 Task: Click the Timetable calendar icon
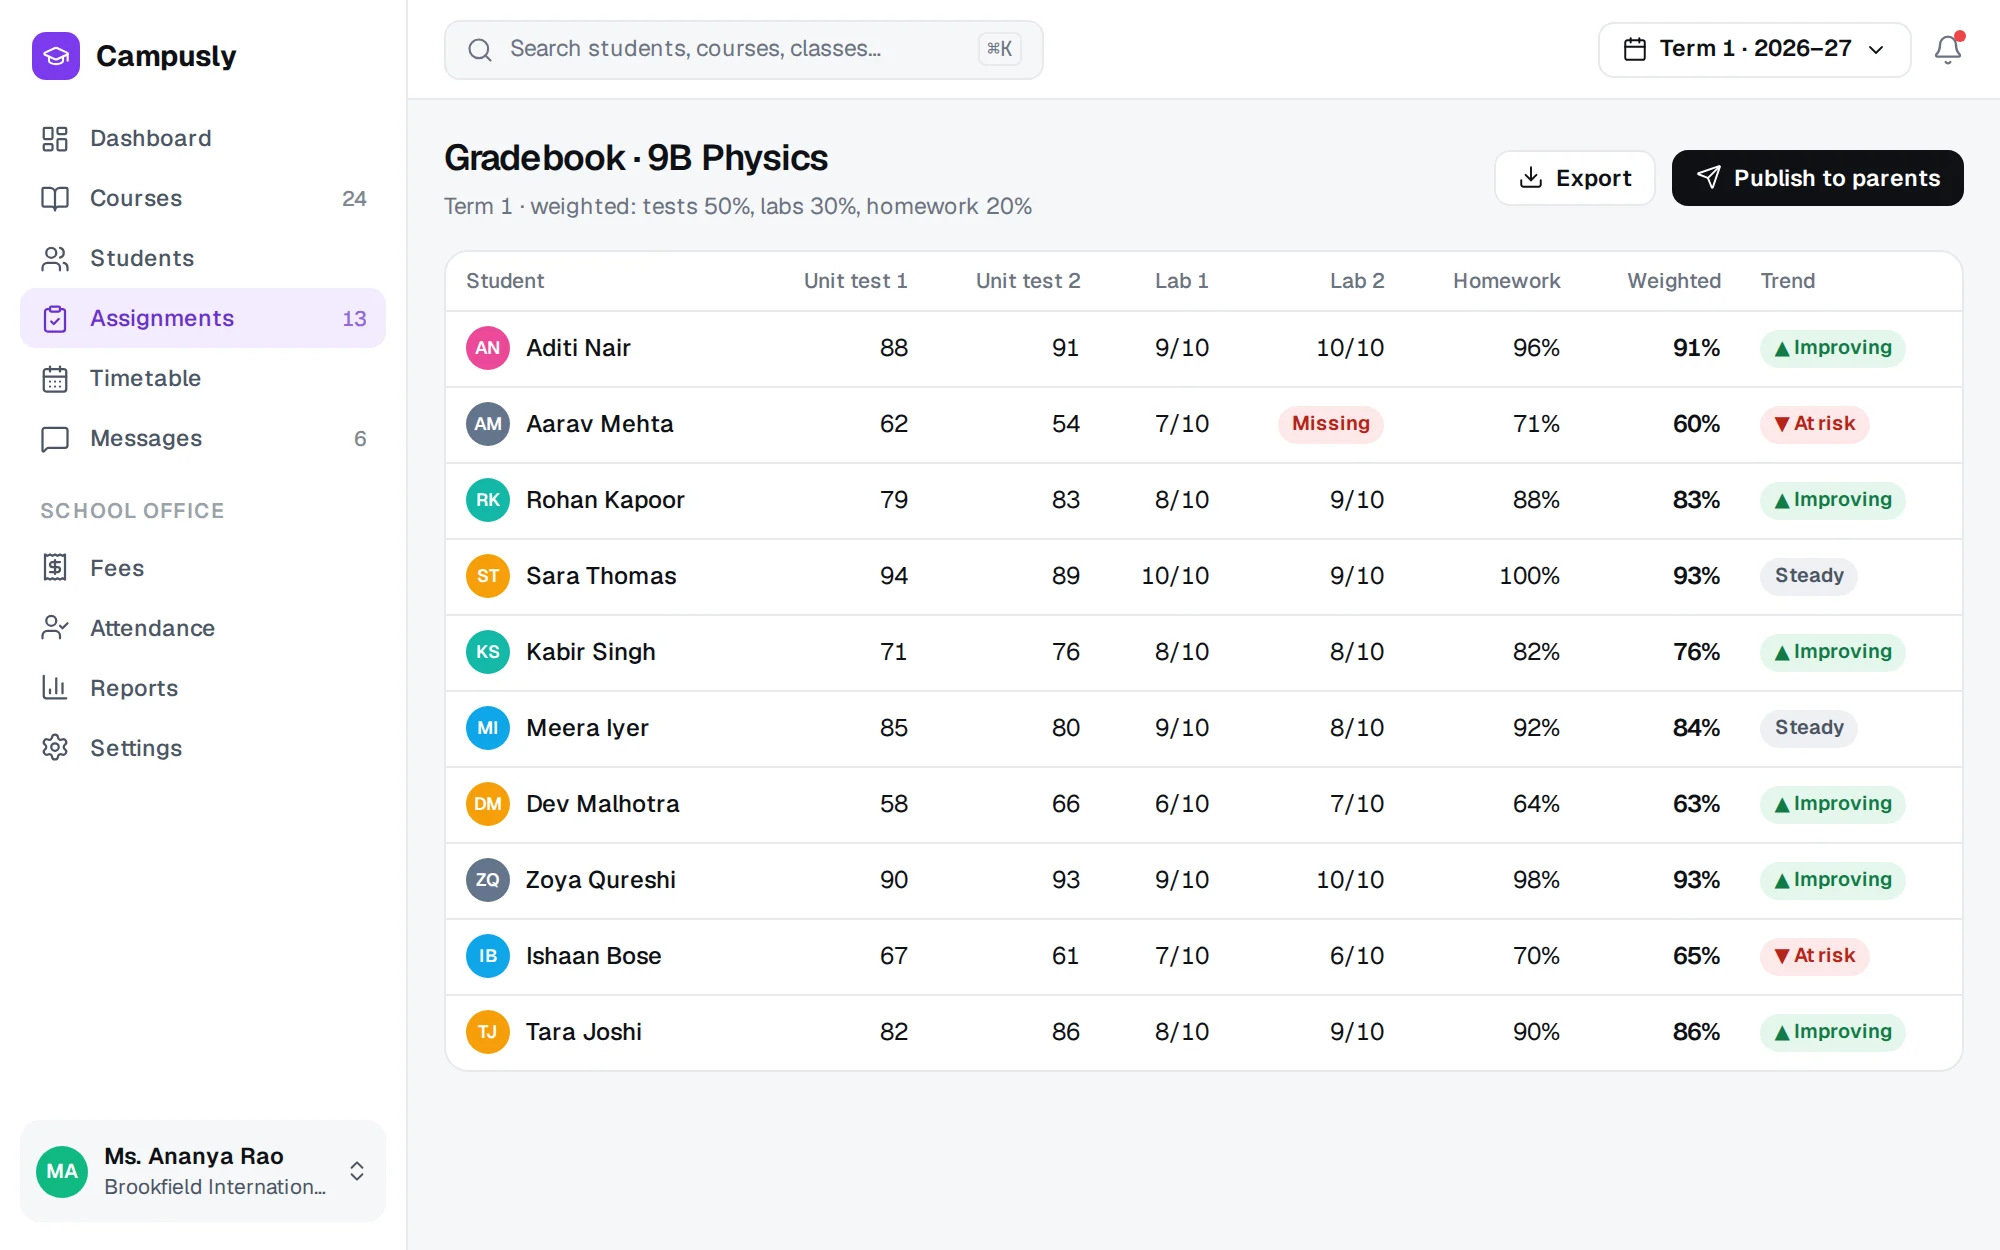(55, 378)
